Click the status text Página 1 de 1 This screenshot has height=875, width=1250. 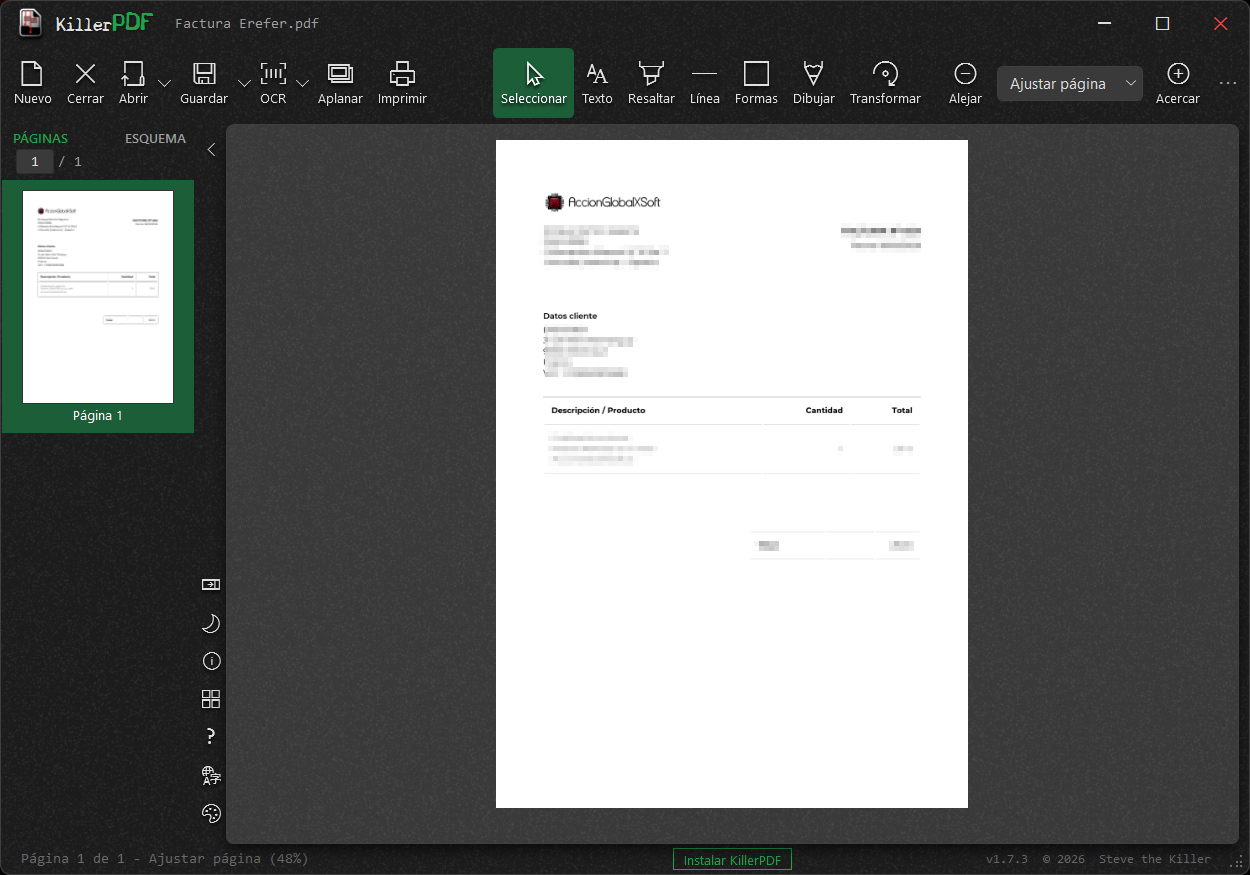coord(73,859)
